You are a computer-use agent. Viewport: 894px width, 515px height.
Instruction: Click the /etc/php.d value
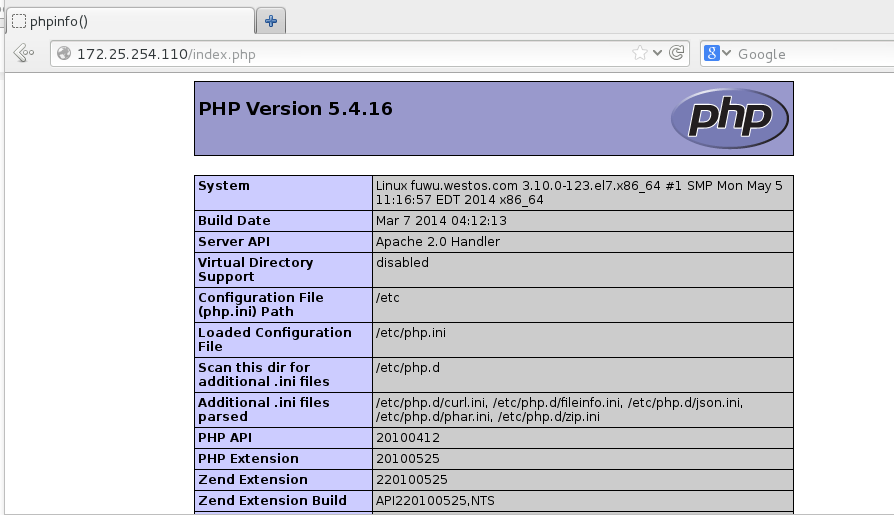point(407,368)
